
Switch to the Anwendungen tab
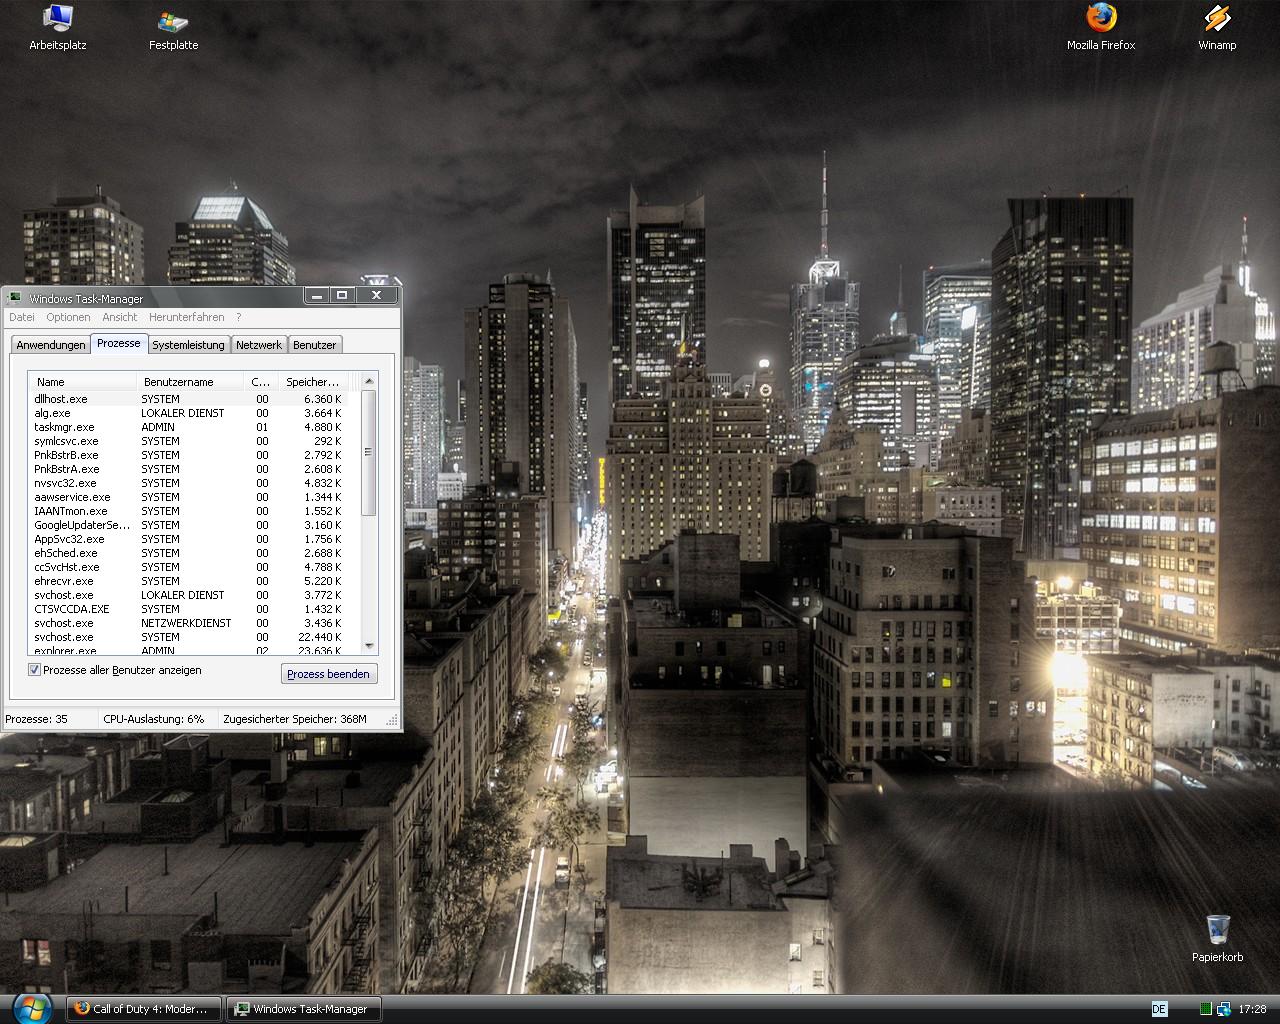click(x=50, y=345)
